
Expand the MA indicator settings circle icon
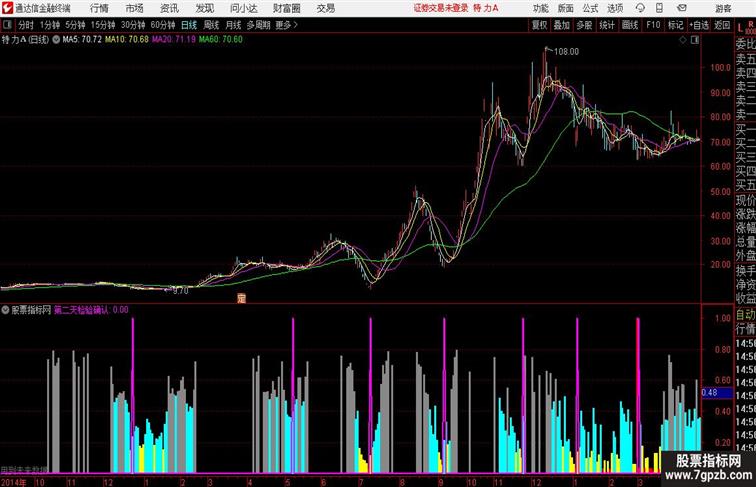56,40
